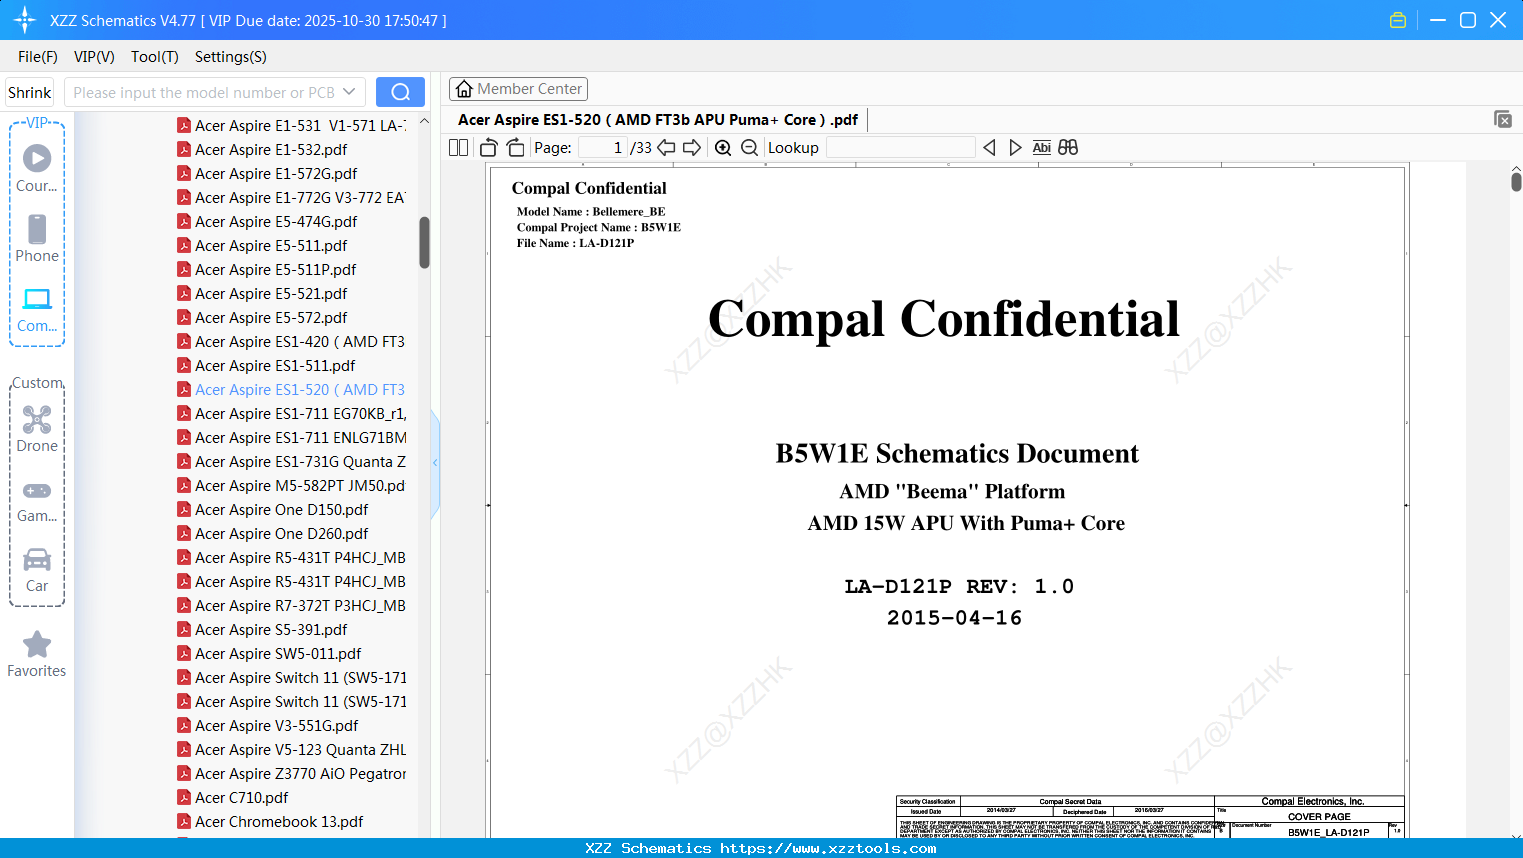The height and width of the screenshot is (858, 1523).
Task: Jump to the next lookup result
Action: click(x=1015, y=148)
